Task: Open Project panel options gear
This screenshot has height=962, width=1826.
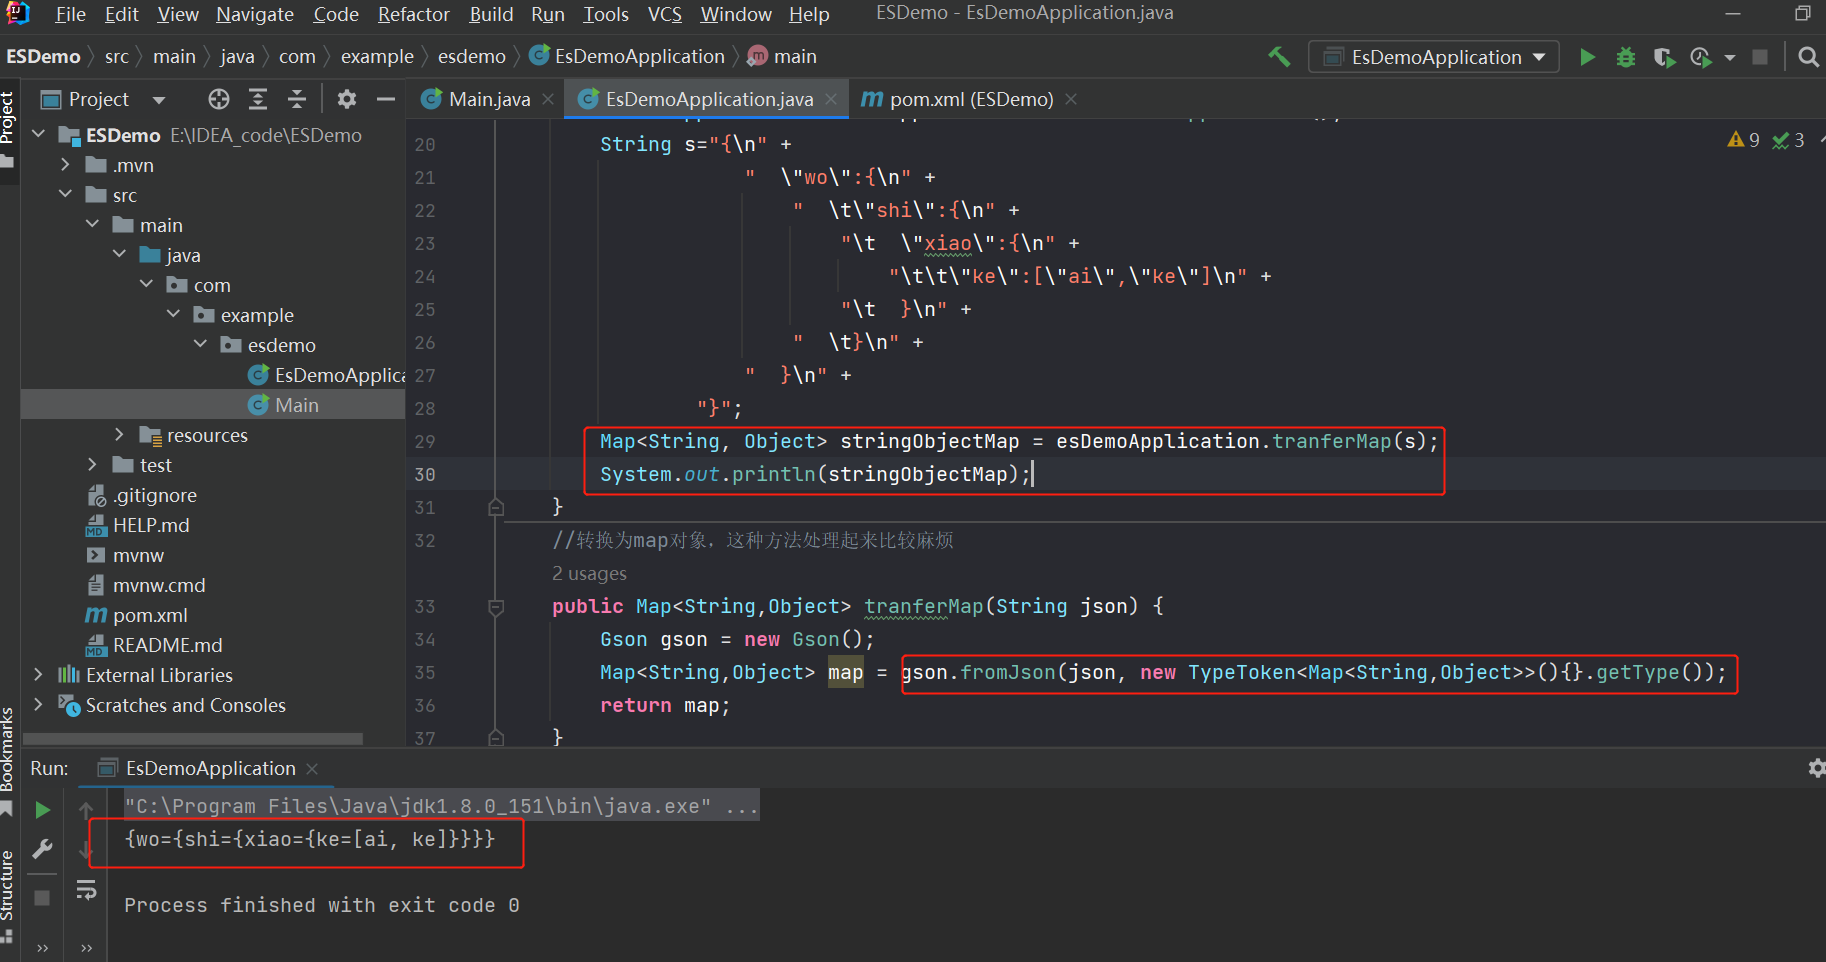Action: pos(347,99)
